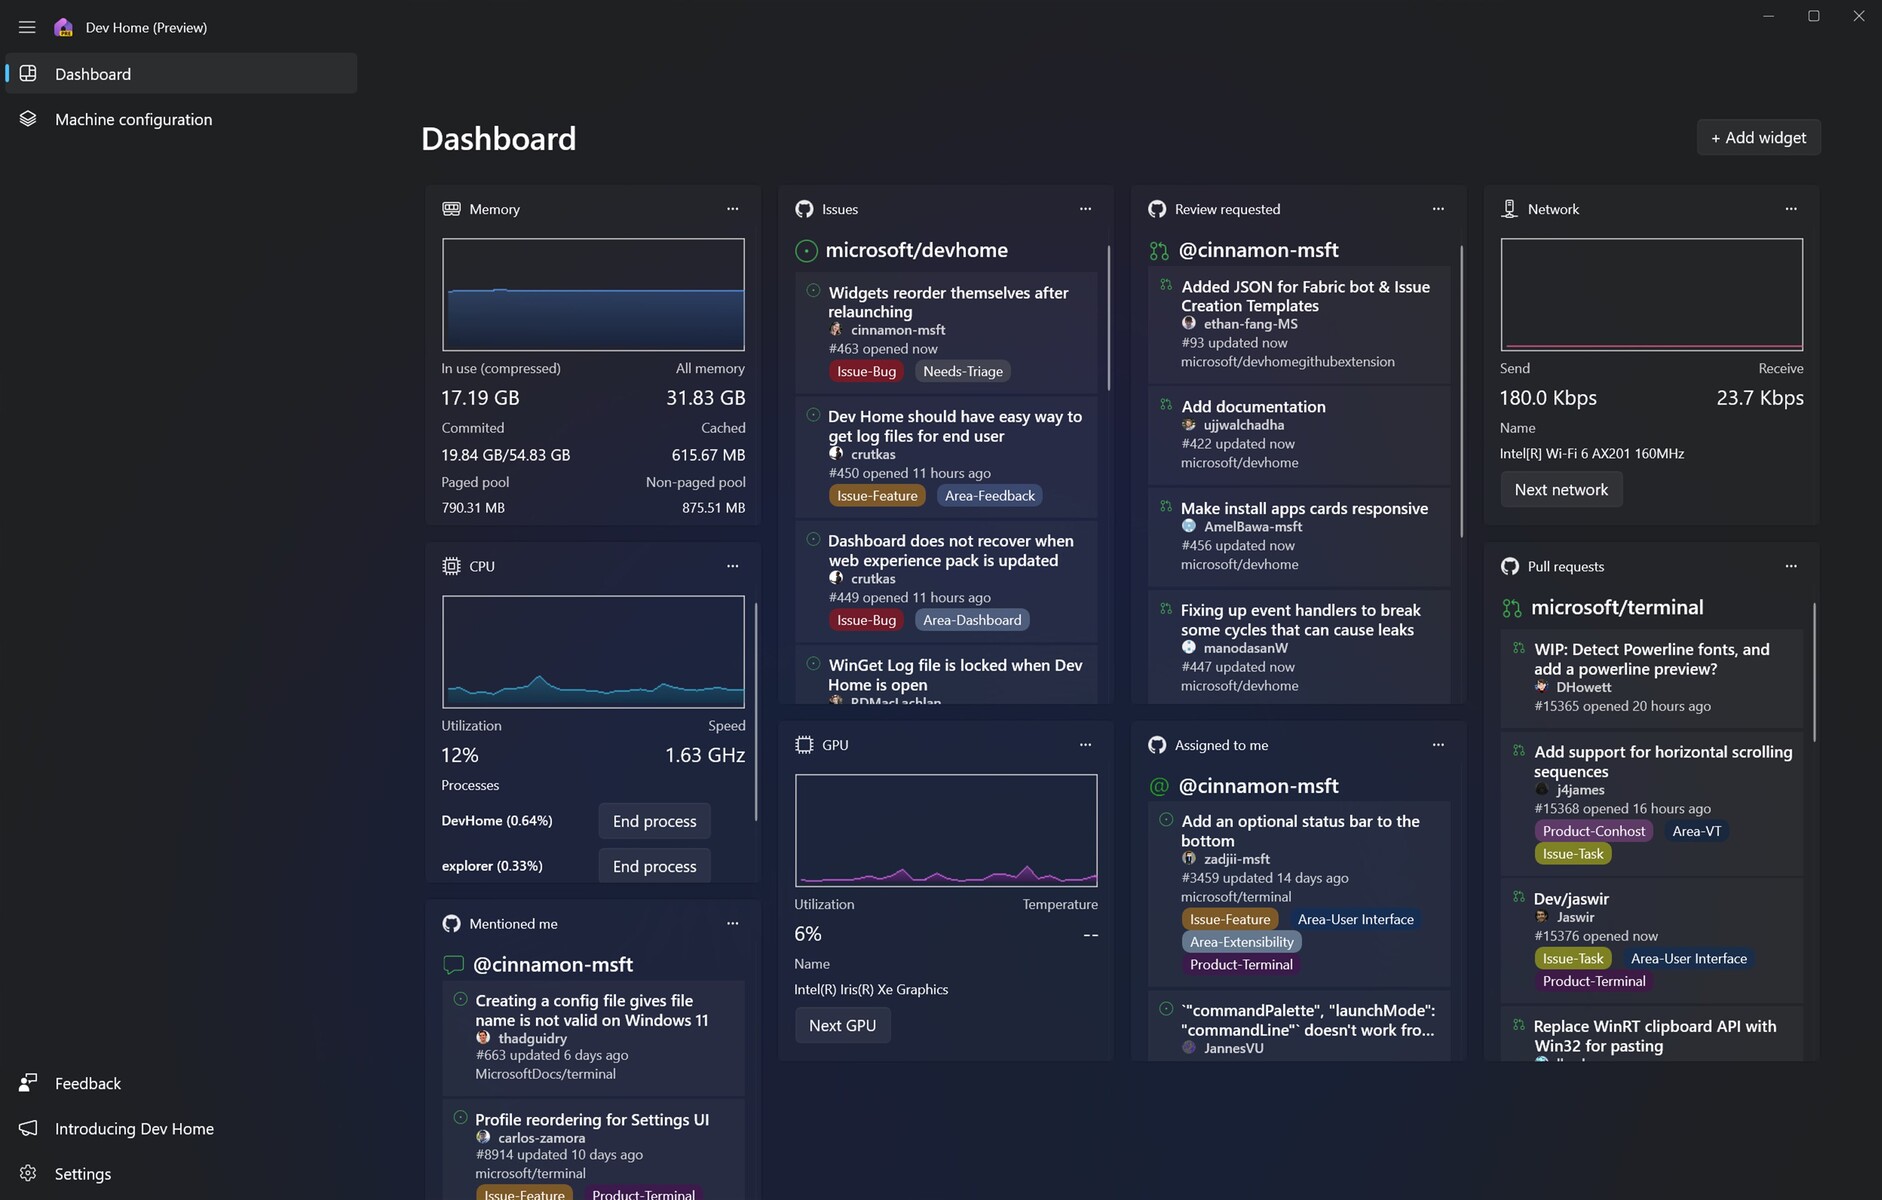Click the Network laptop icon
This screenshot has width=1882, height=1200.
(1509, 208)
